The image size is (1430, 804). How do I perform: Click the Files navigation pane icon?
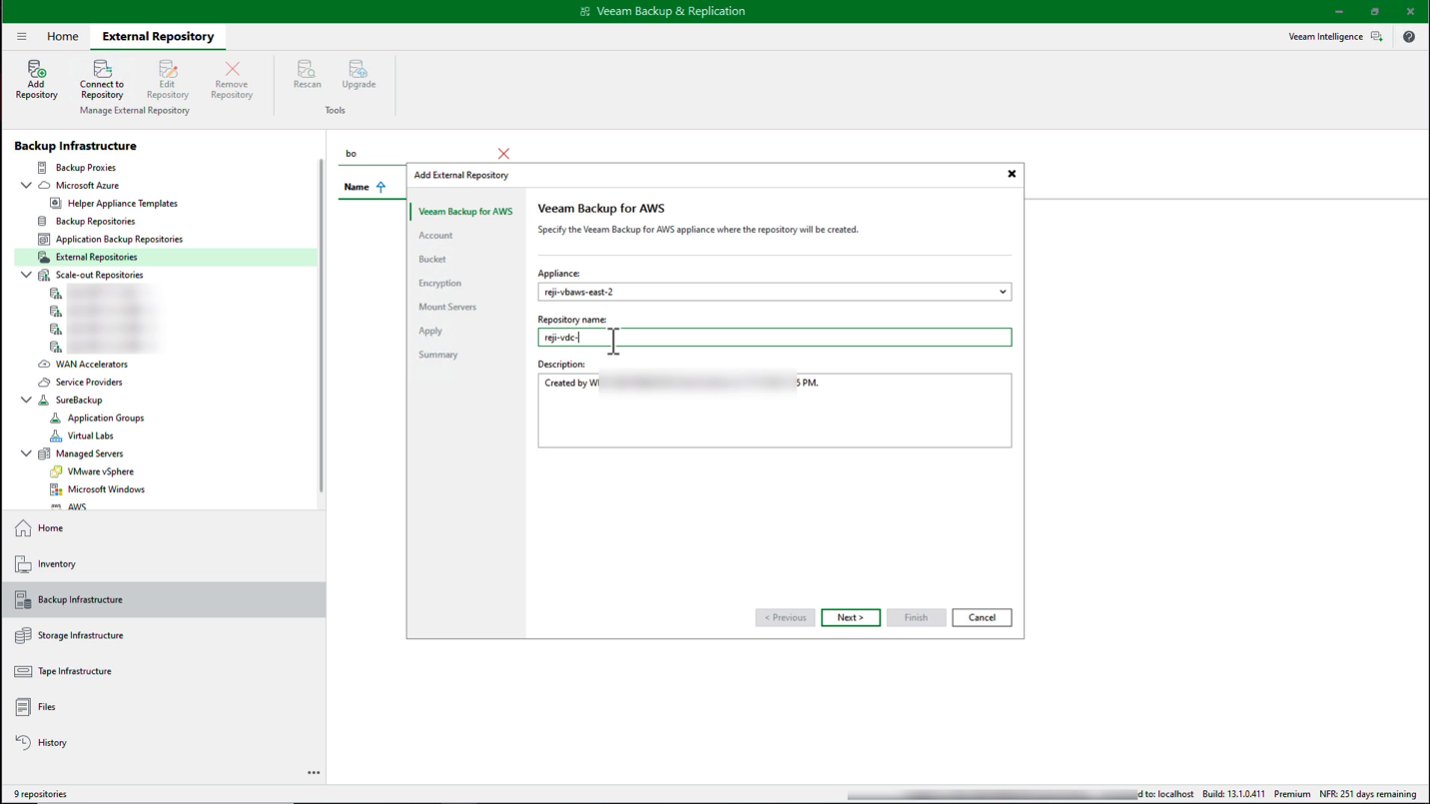tap(23, 707)
